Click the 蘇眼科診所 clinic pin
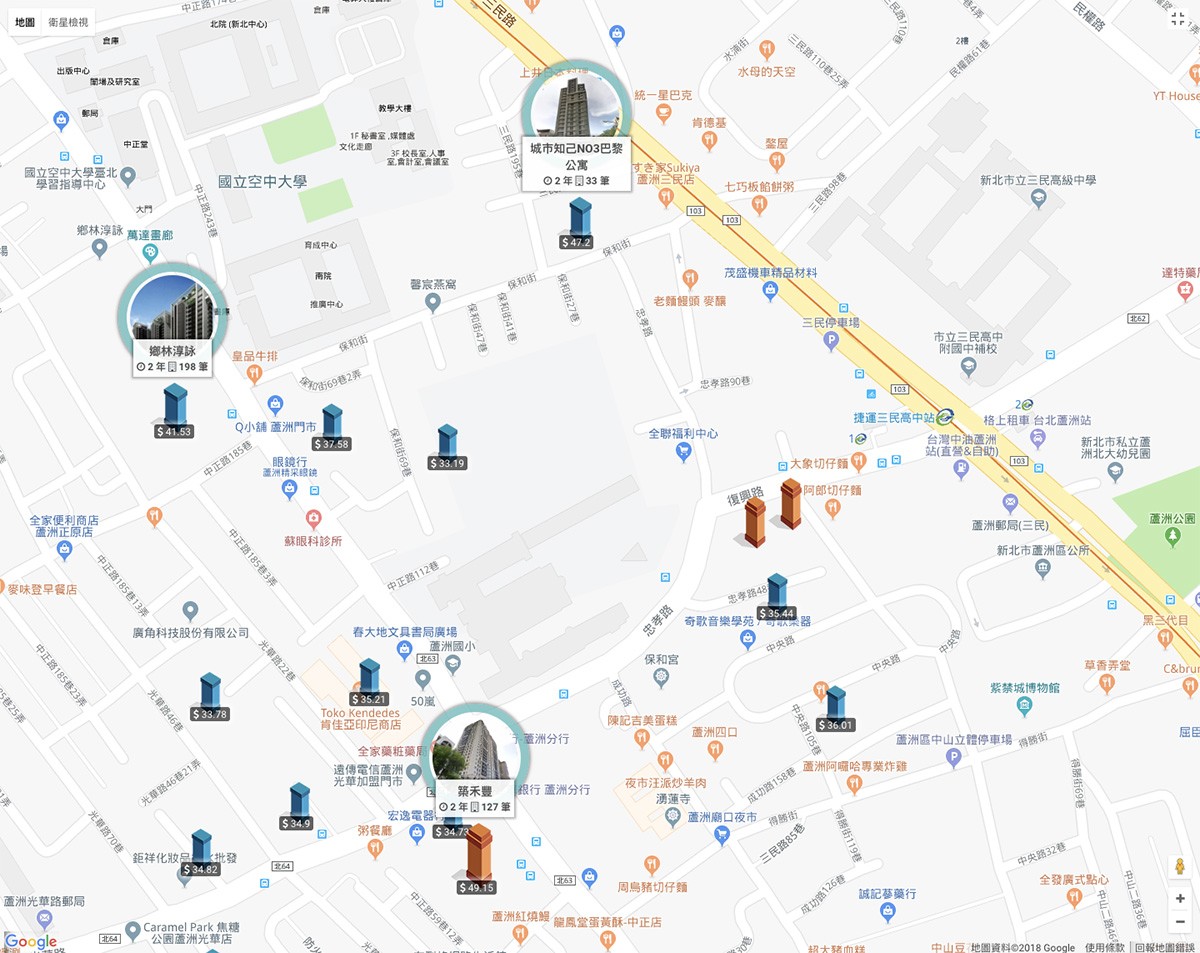 coord(314,519)
